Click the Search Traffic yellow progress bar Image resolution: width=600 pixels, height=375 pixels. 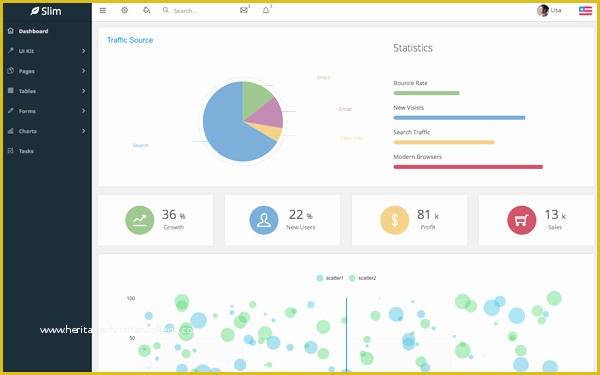click(444, 142)
